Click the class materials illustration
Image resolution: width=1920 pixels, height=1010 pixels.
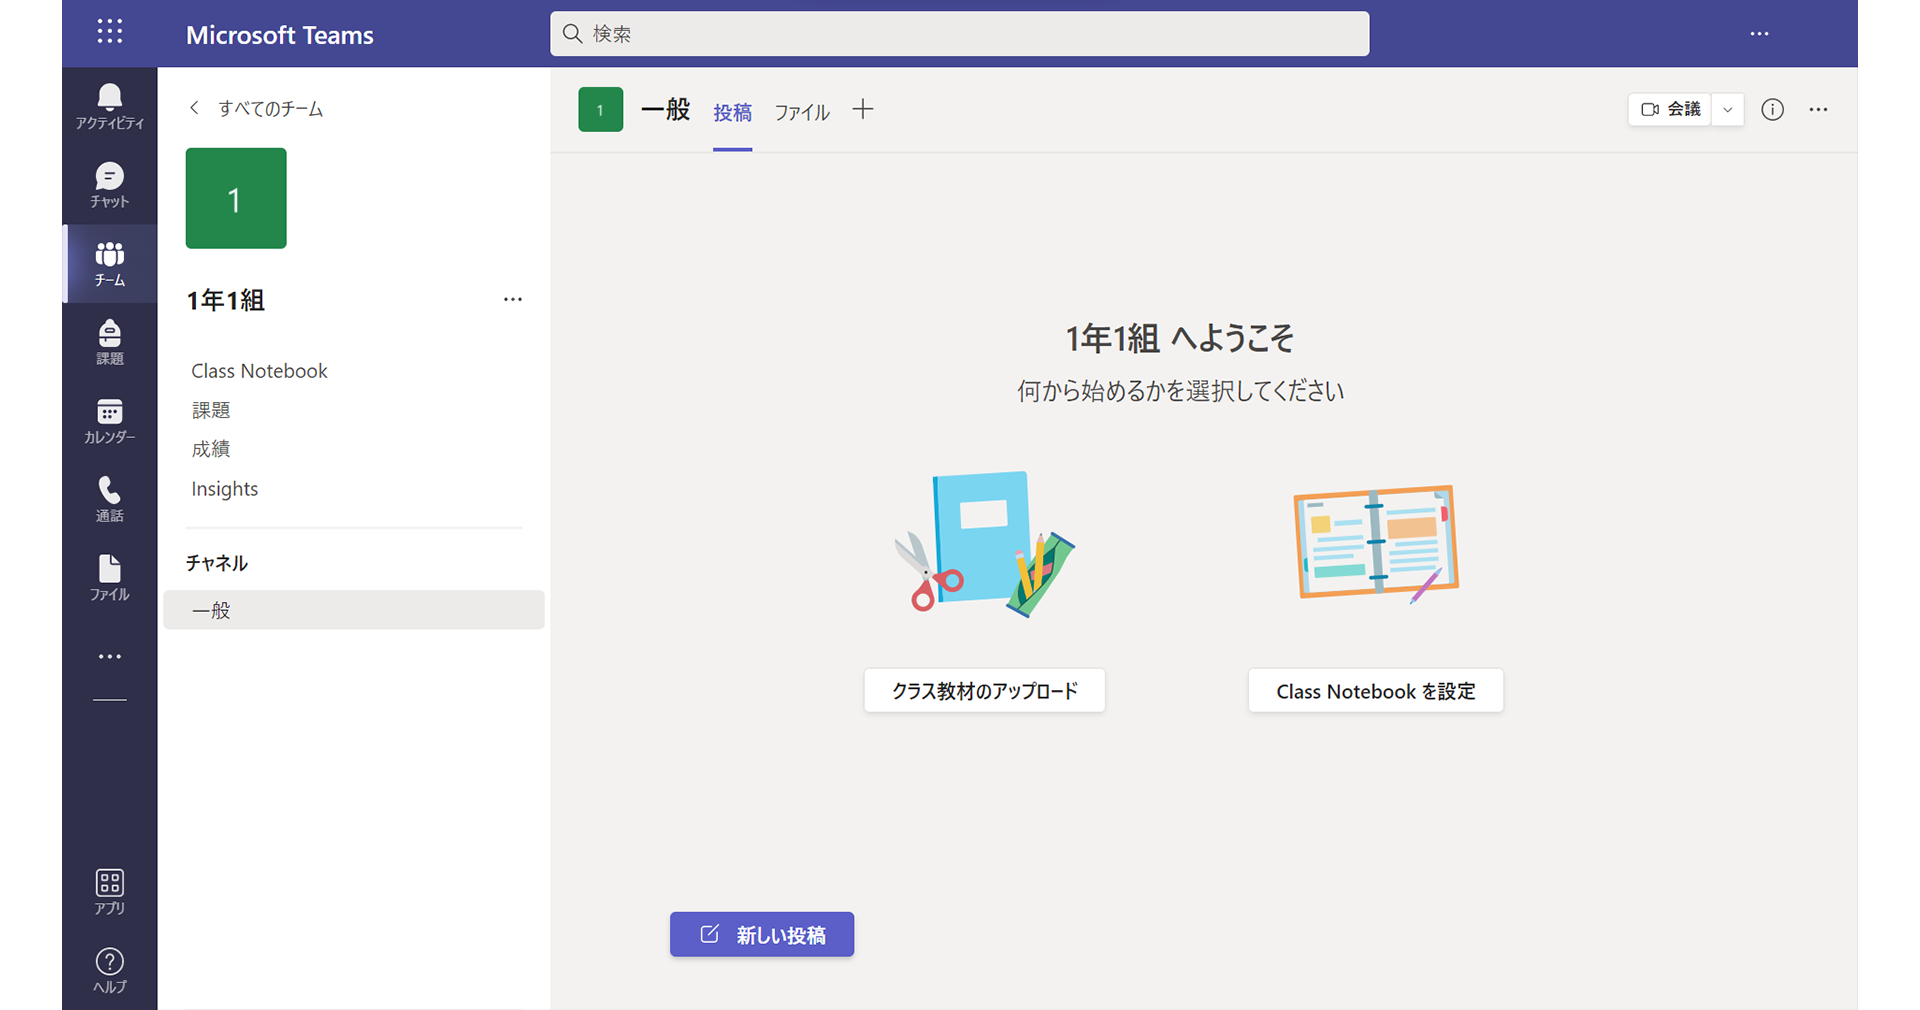point(985,543)
